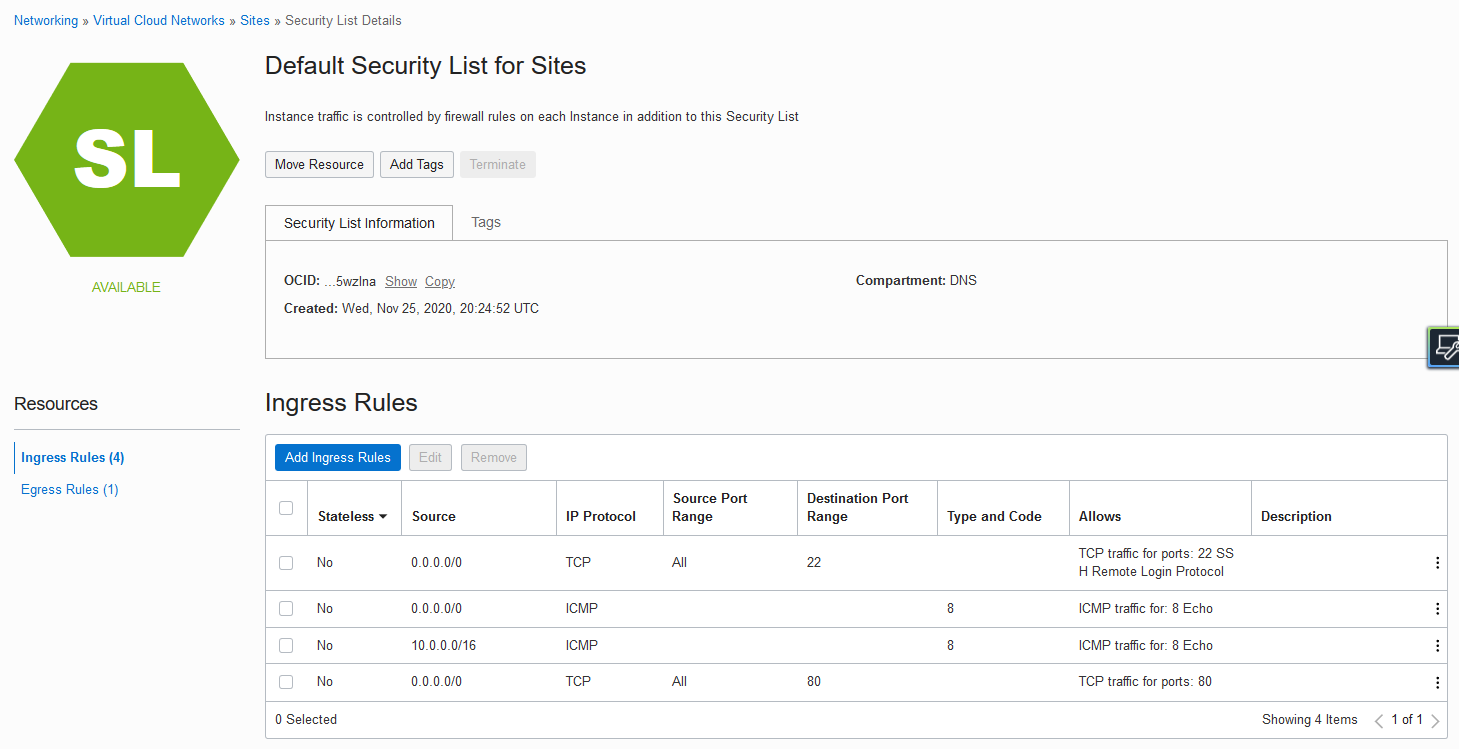Open actions menu for TCP port 22 rule
This screenshot has height=749, width=1459.
pos(1437,563)
